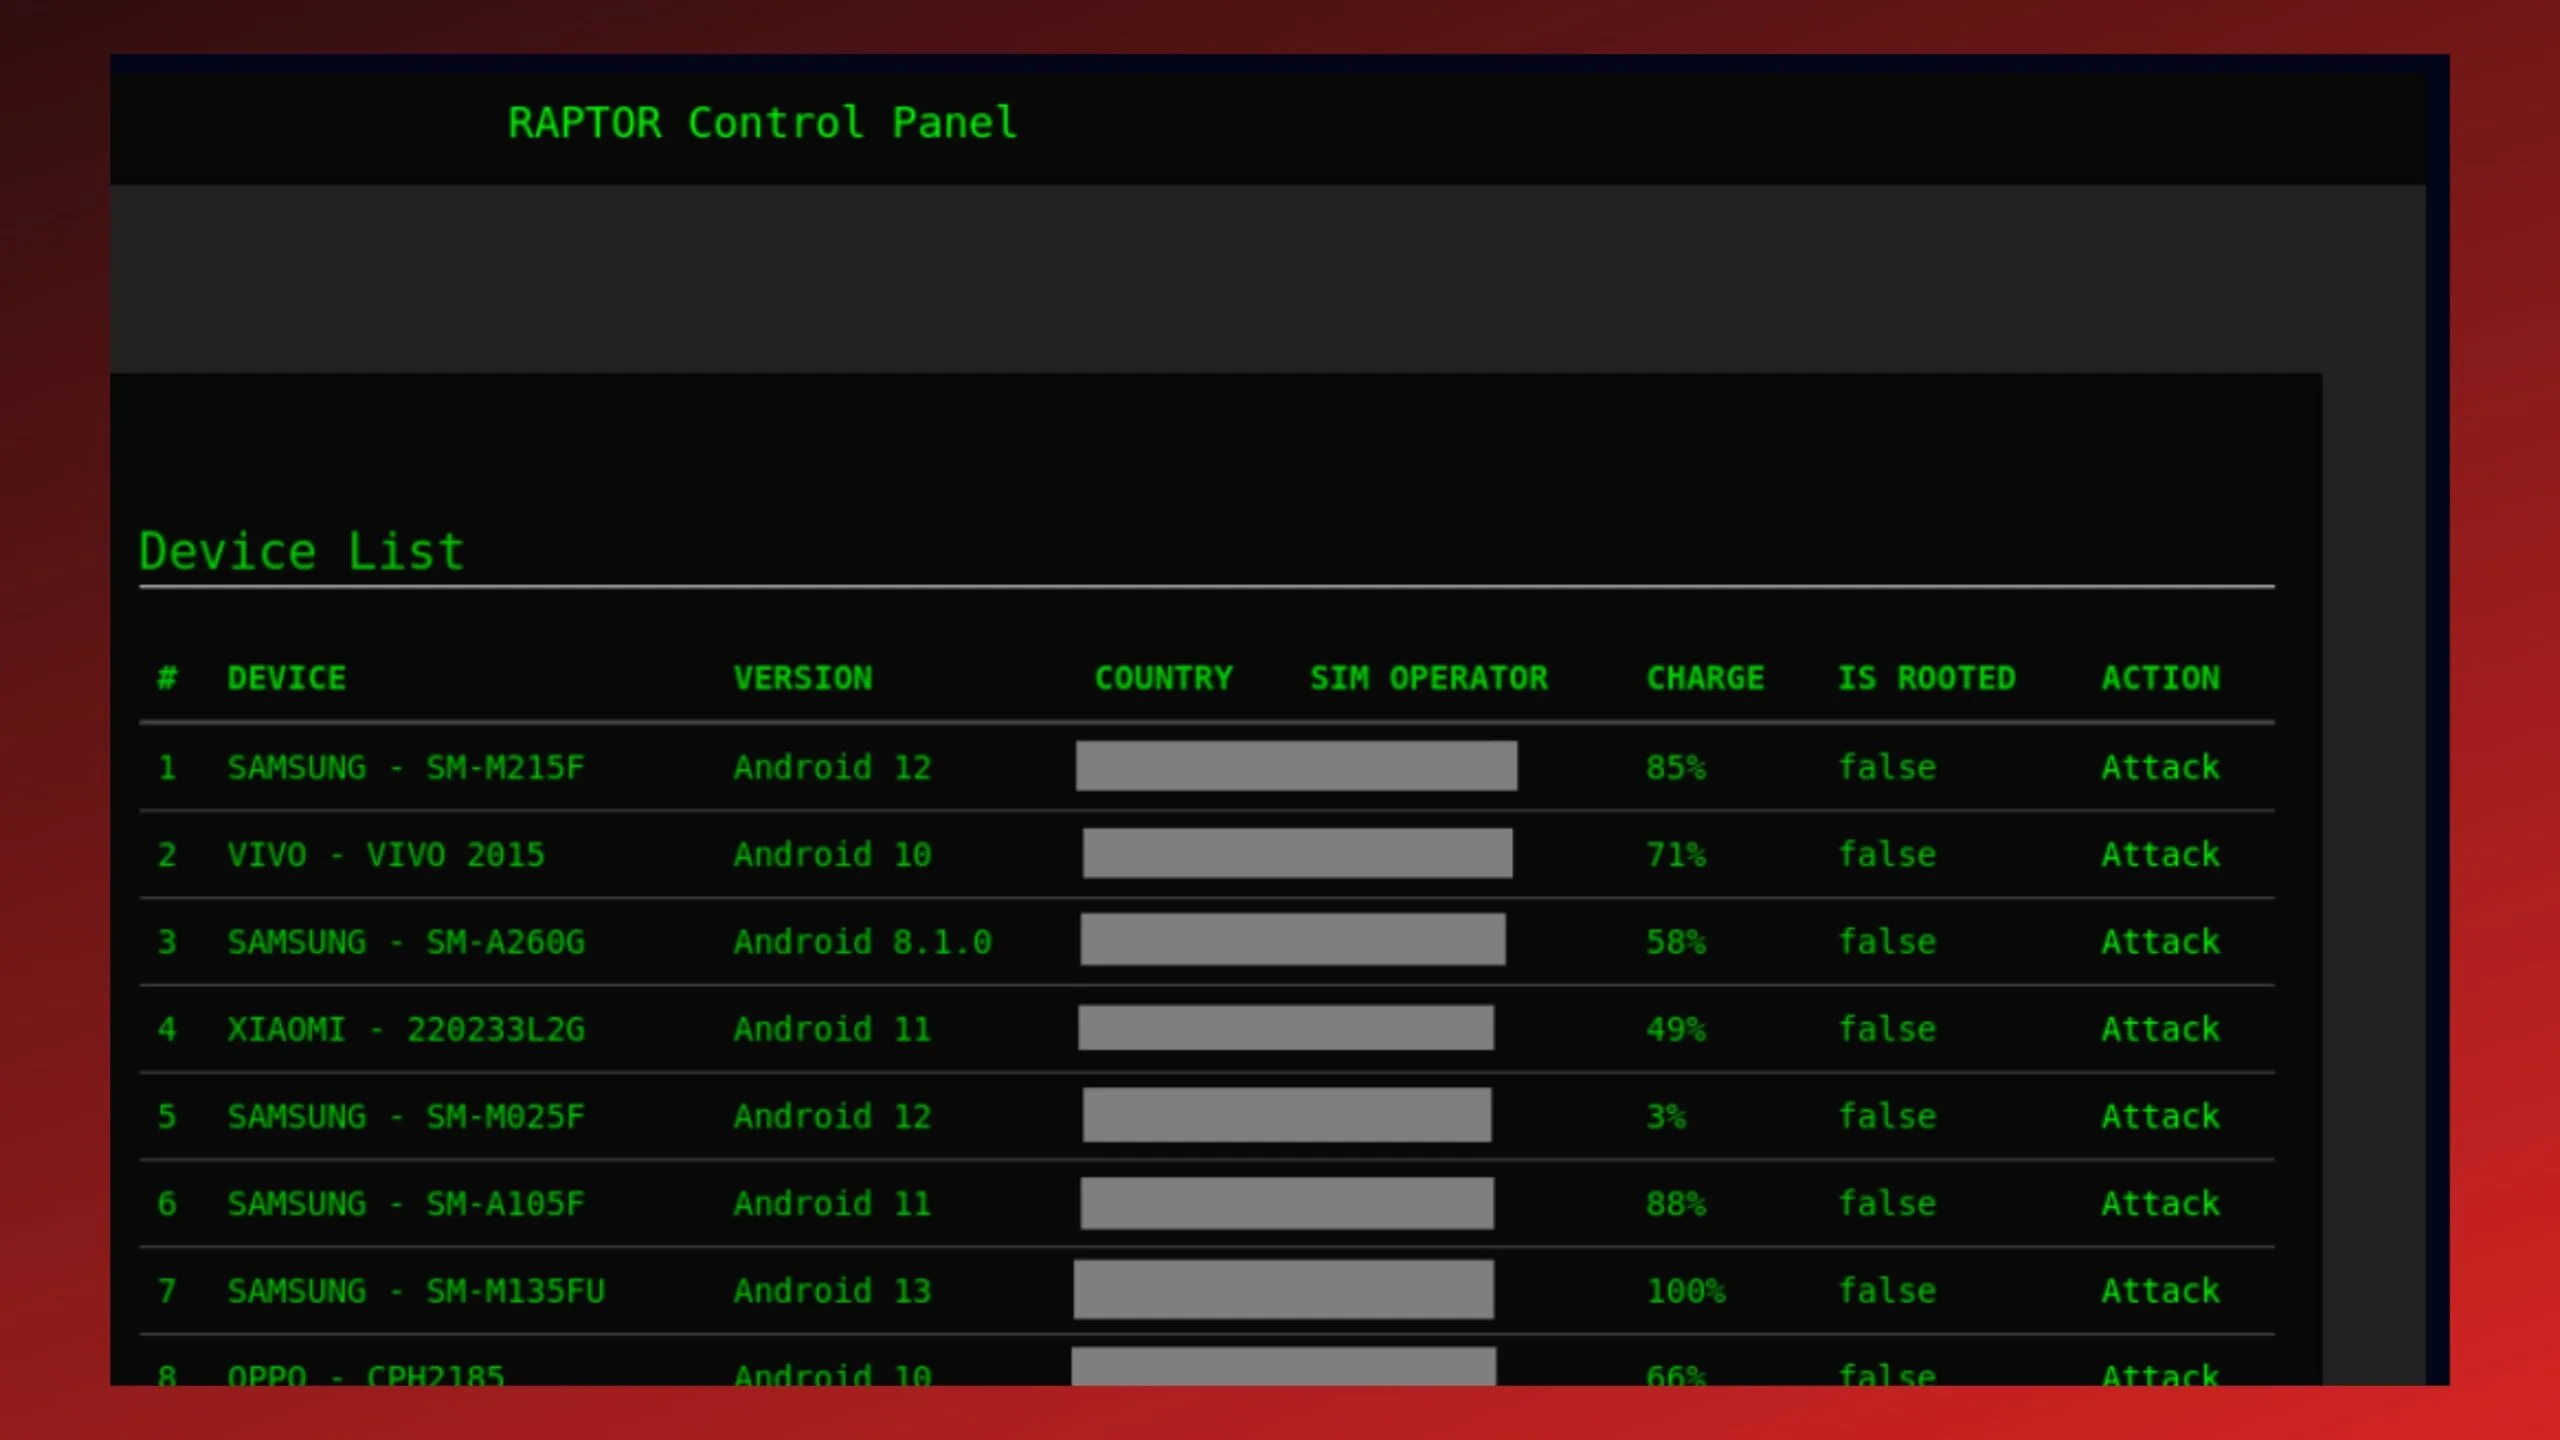Click the COUNTRY column header
Image resolution: width=2560 pixels, height=1440 pixels.
point(1164,678)
